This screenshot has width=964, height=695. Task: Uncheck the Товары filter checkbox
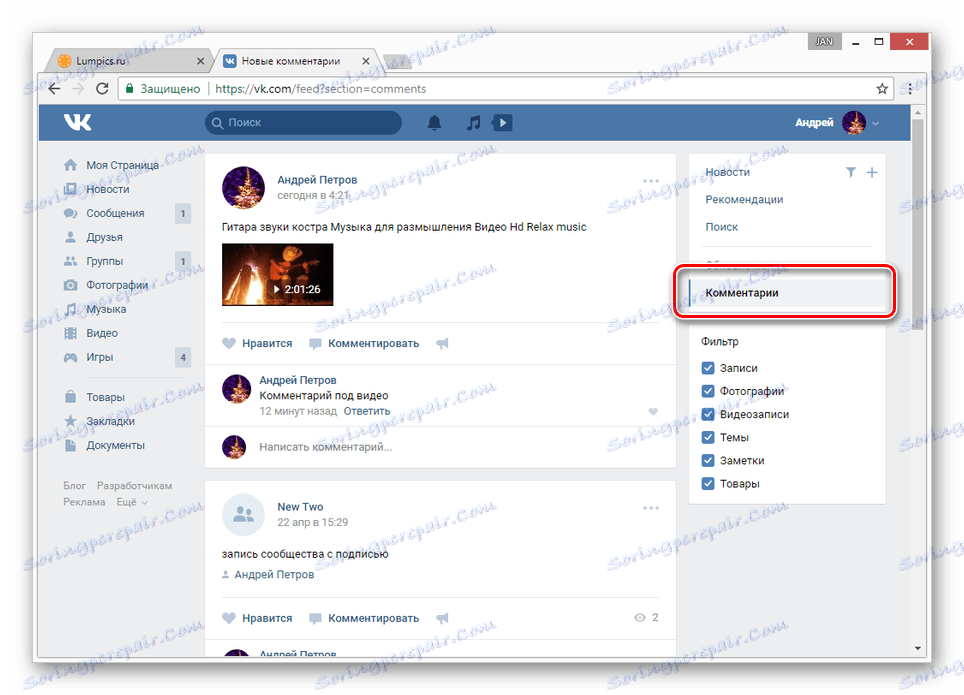pyautogui.click(x=708, y=483)
